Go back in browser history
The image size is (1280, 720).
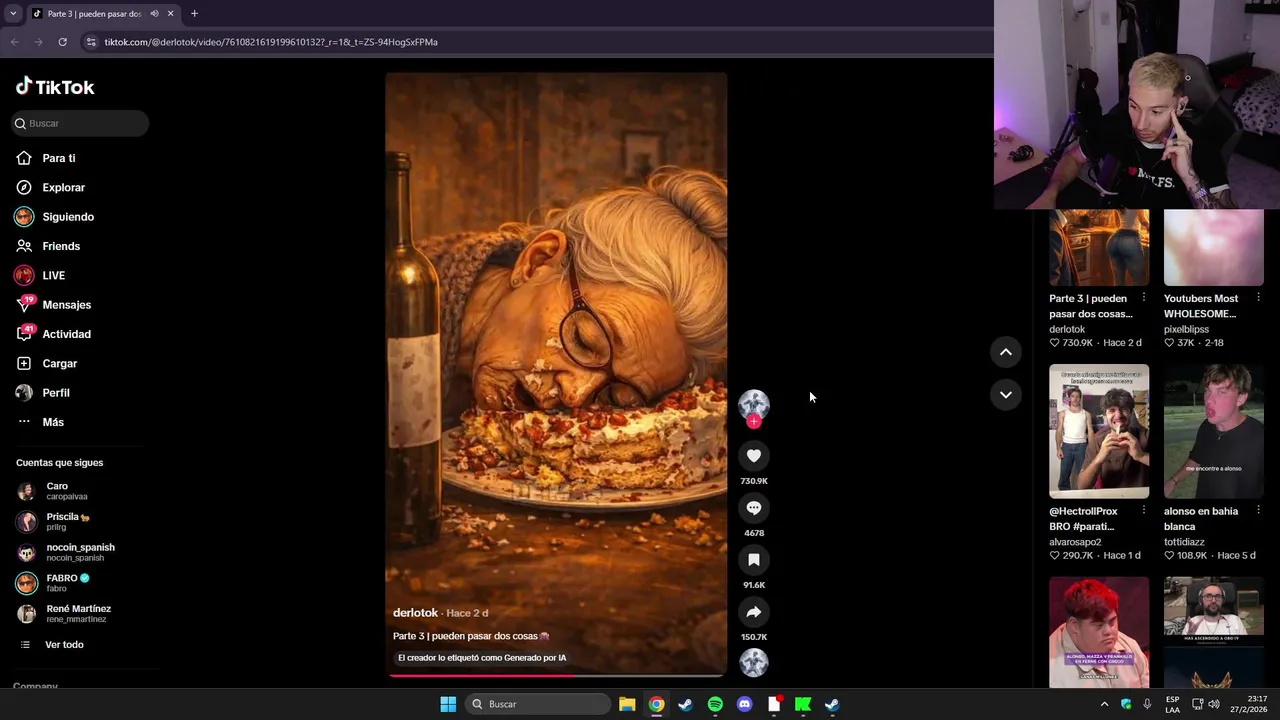point(15,42)
